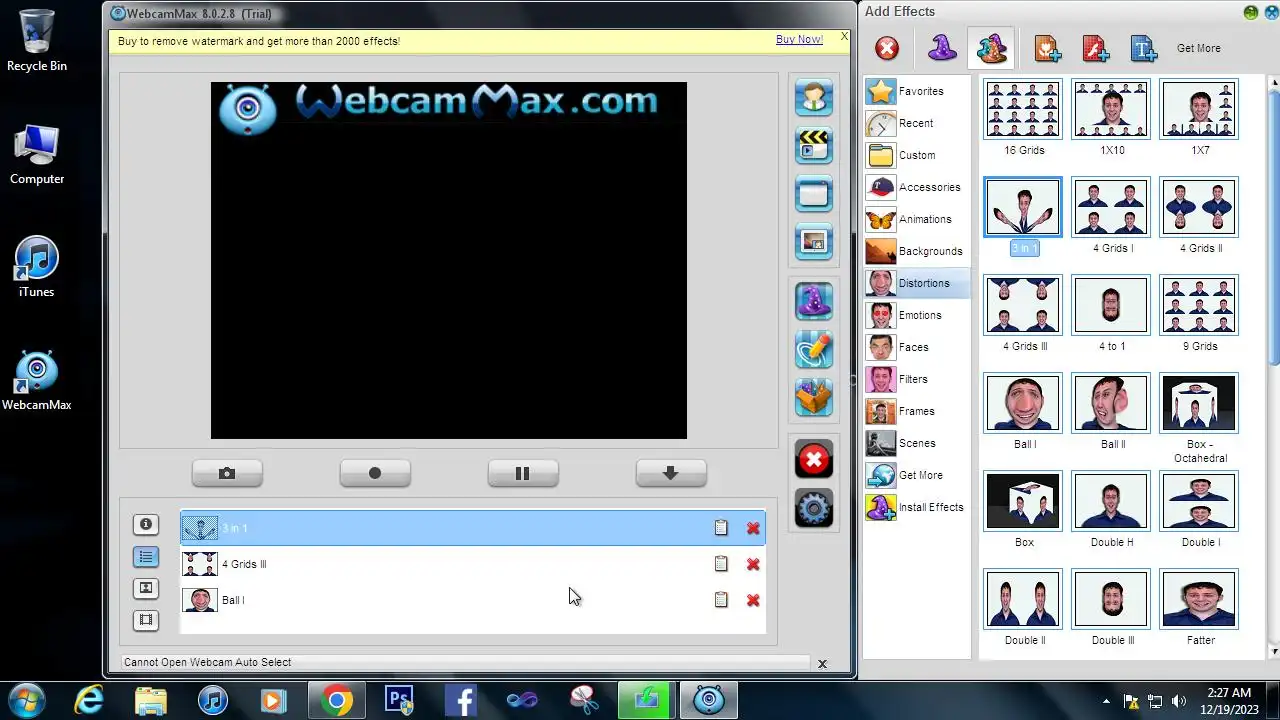The width and height of the screenshot is (1280, 720).
Task: Open the Animations category
Action: click(x=917, y=219)
